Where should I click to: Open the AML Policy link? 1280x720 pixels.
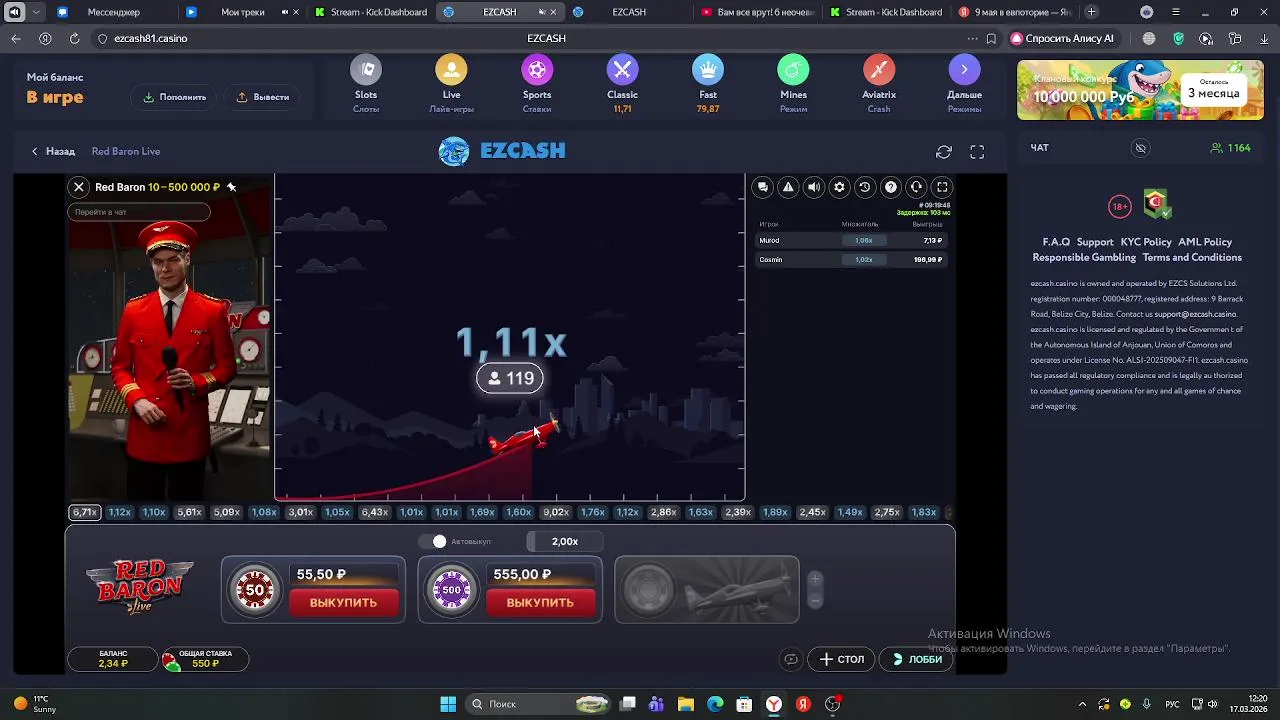[1205, 242]
